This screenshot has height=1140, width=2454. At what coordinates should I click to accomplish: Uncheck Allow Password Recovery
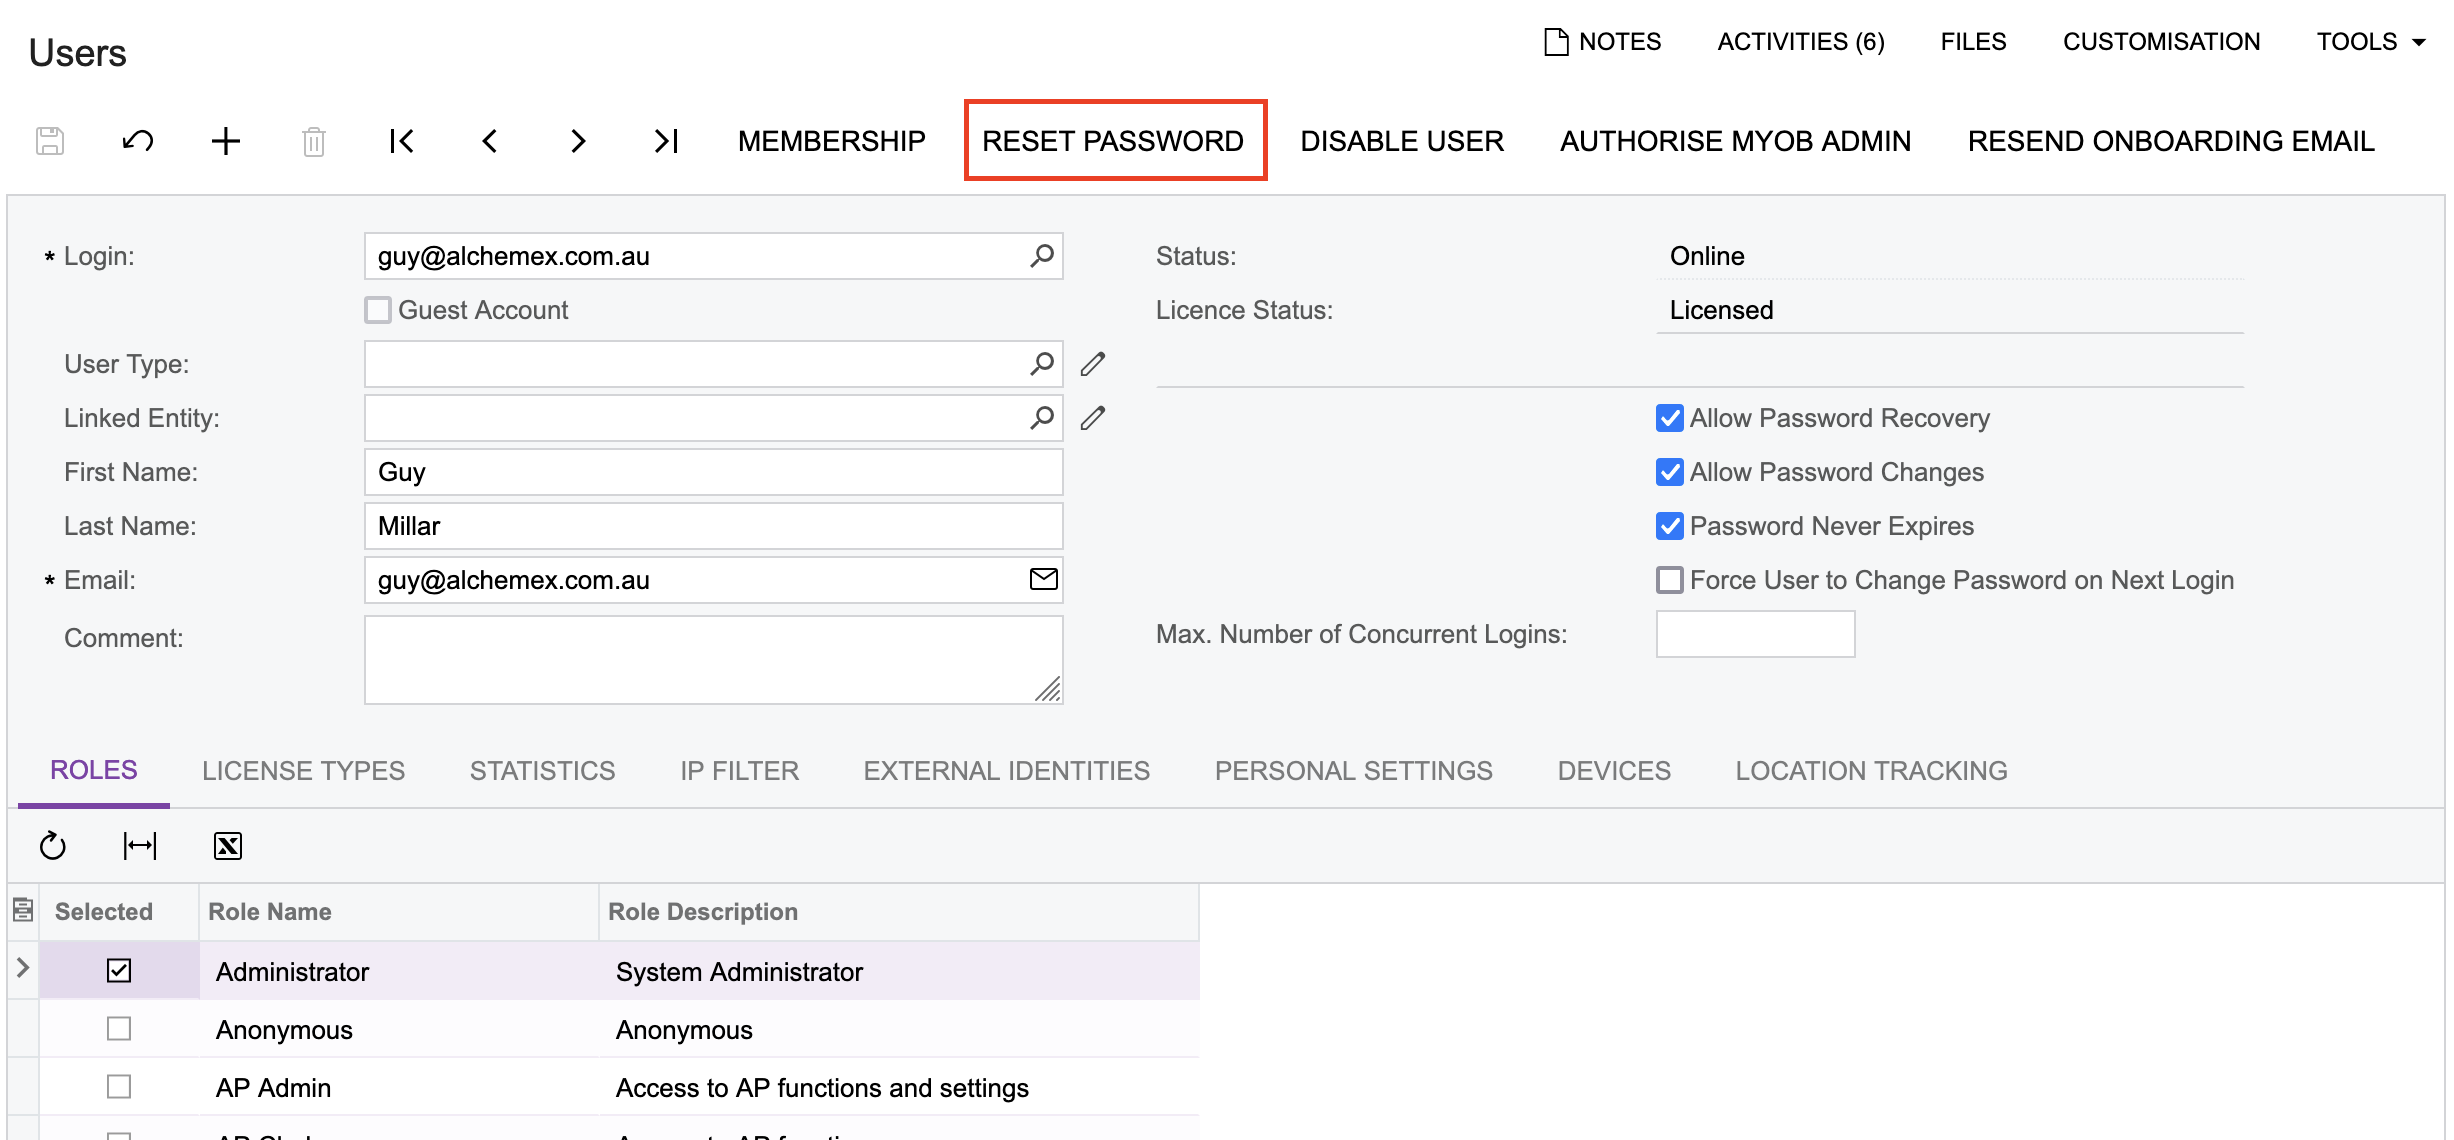[1670, 418]
